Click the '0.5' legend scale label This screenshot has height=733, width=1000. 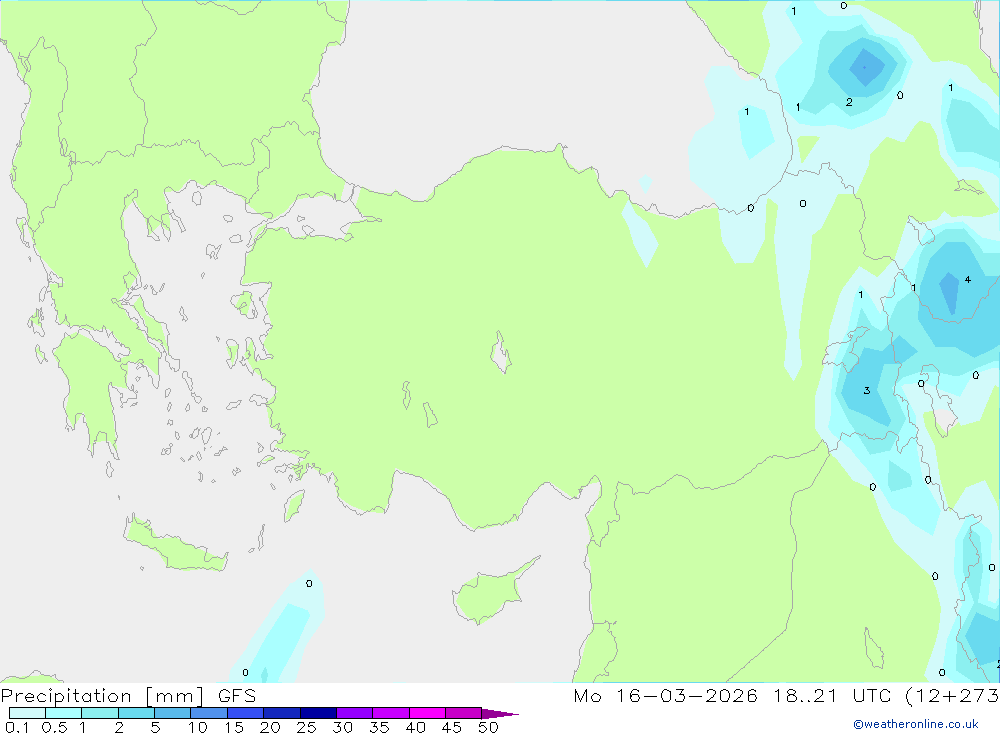54,727
